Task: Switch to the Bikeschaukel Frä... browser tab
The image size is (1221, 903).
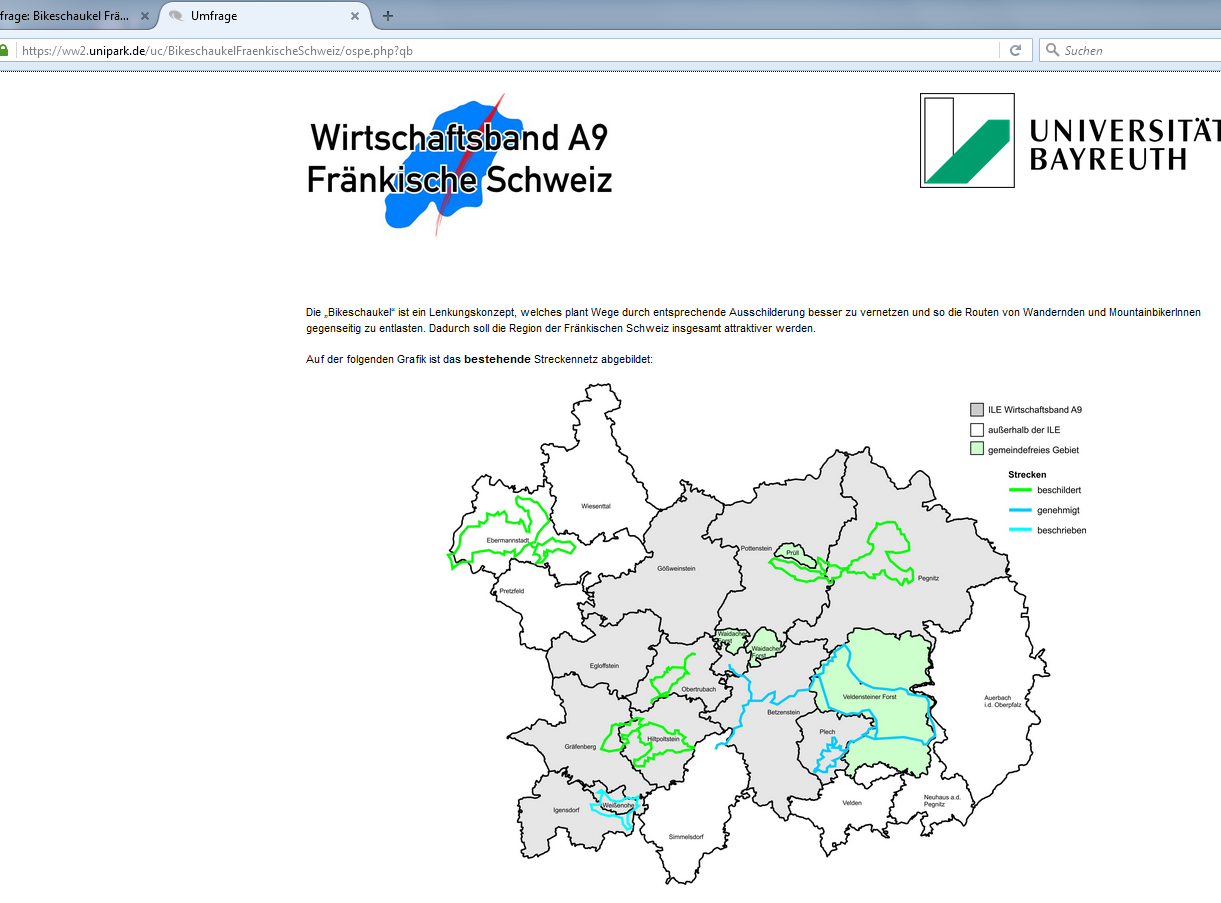Action: tap(65, 16)
